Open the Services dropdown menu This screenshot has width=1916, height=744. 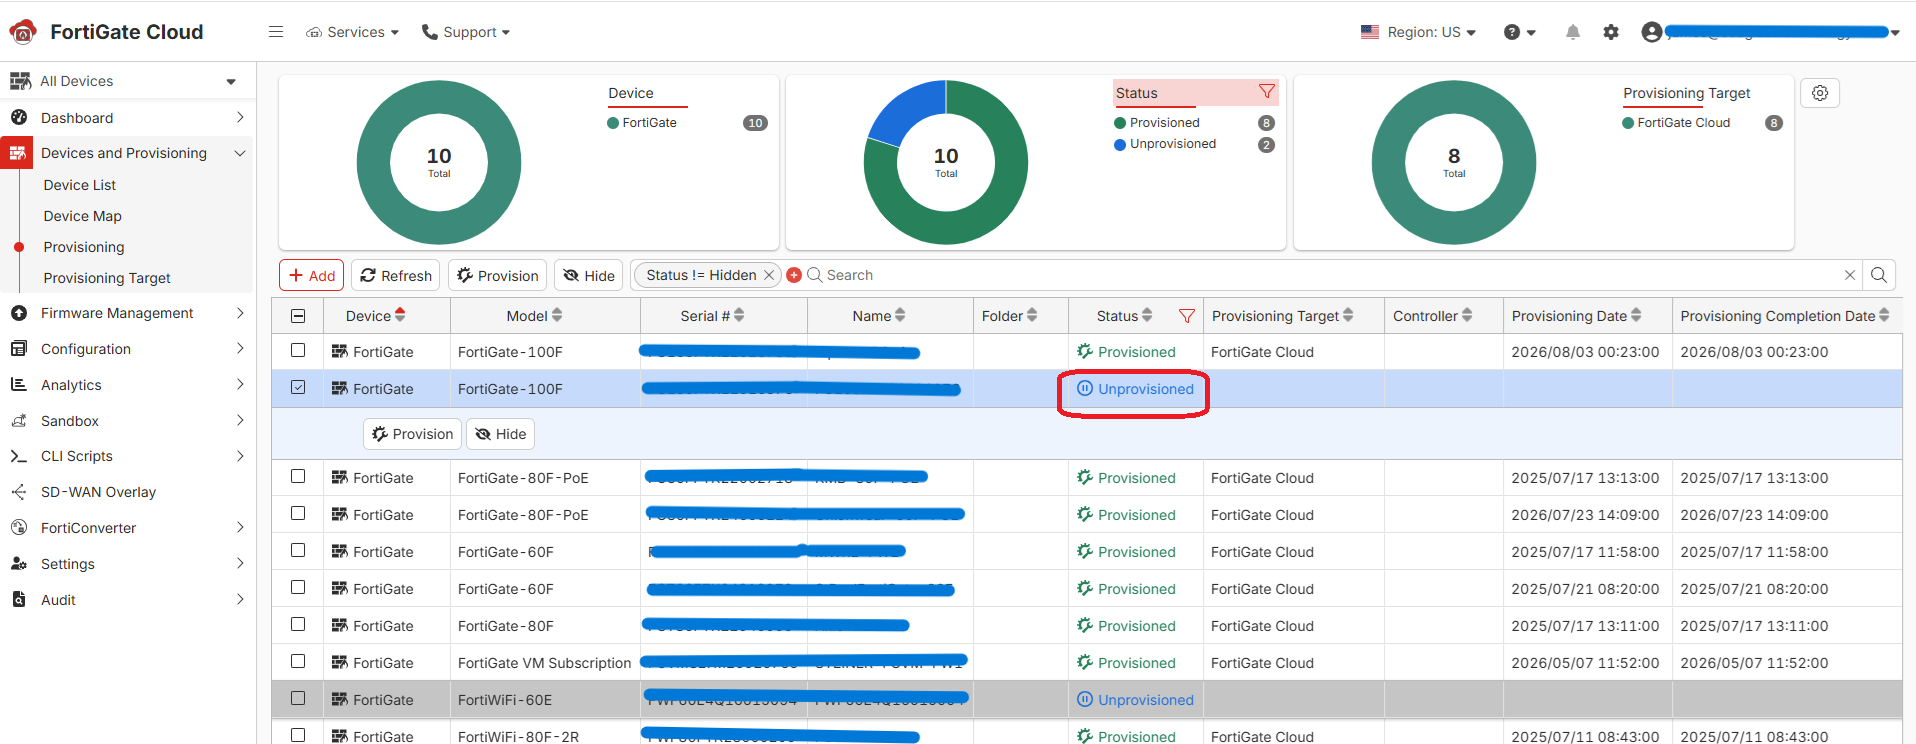[x=352, y=32]
